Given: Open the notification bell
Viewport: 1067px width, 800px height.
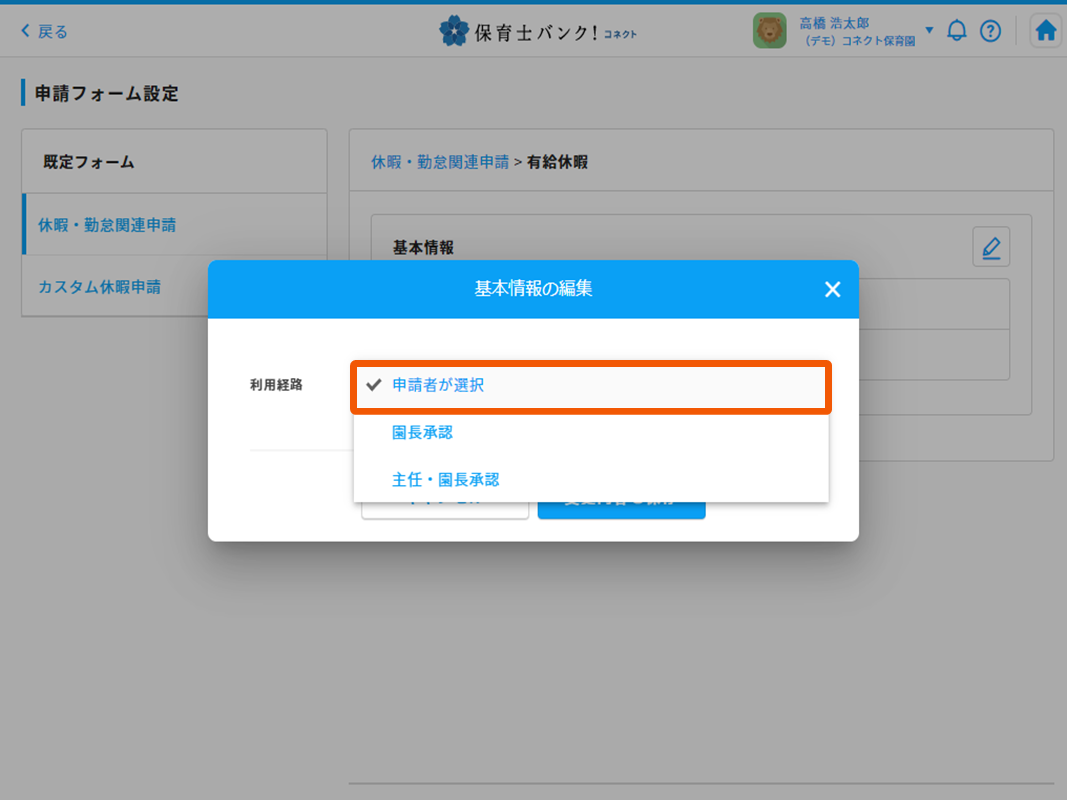Looking at the screenshot, I should (957, 31).
